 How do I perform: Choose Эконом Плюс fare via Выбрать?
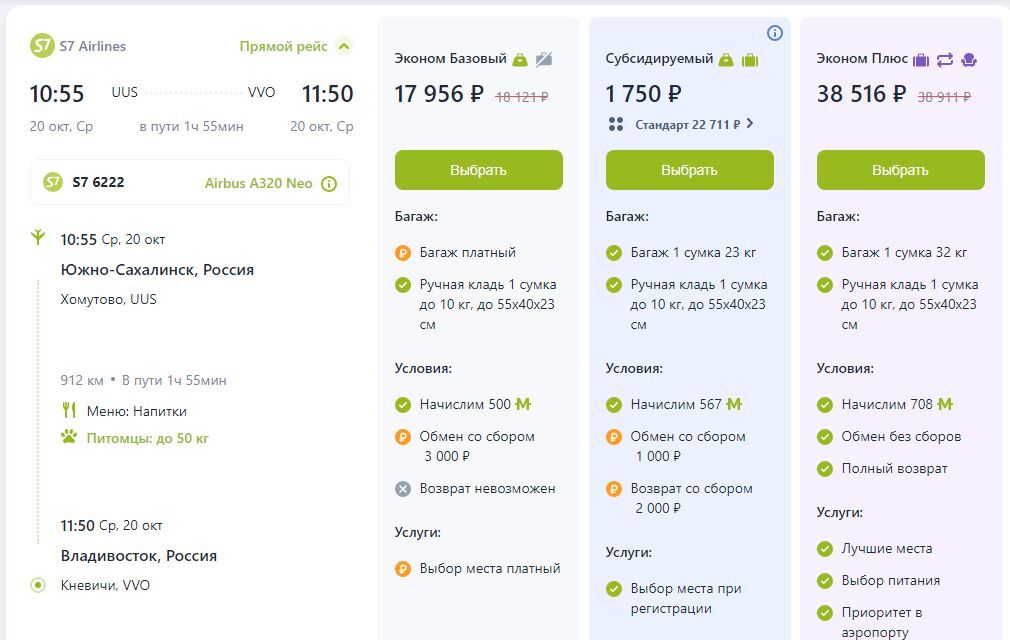[900, 170]
